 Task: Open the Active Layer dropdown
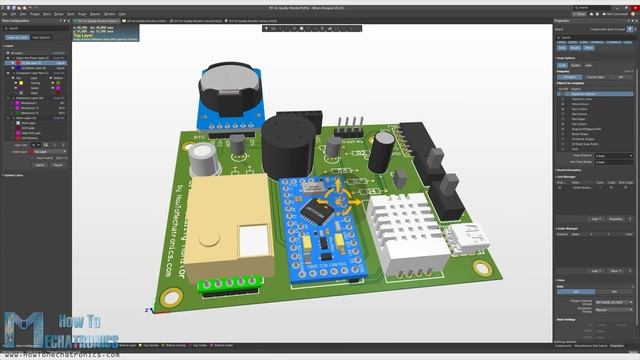click(x=49, y=152)
